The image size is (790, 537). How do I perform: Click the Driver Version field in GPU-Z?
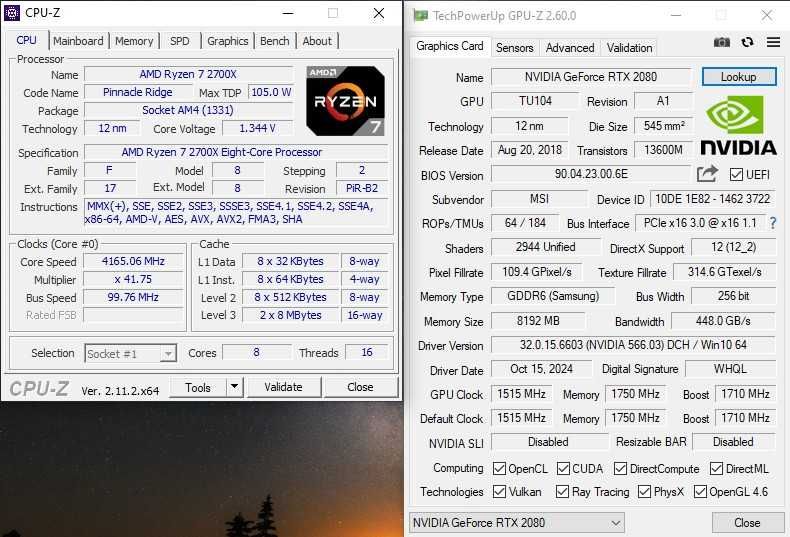tap(633, 345)
